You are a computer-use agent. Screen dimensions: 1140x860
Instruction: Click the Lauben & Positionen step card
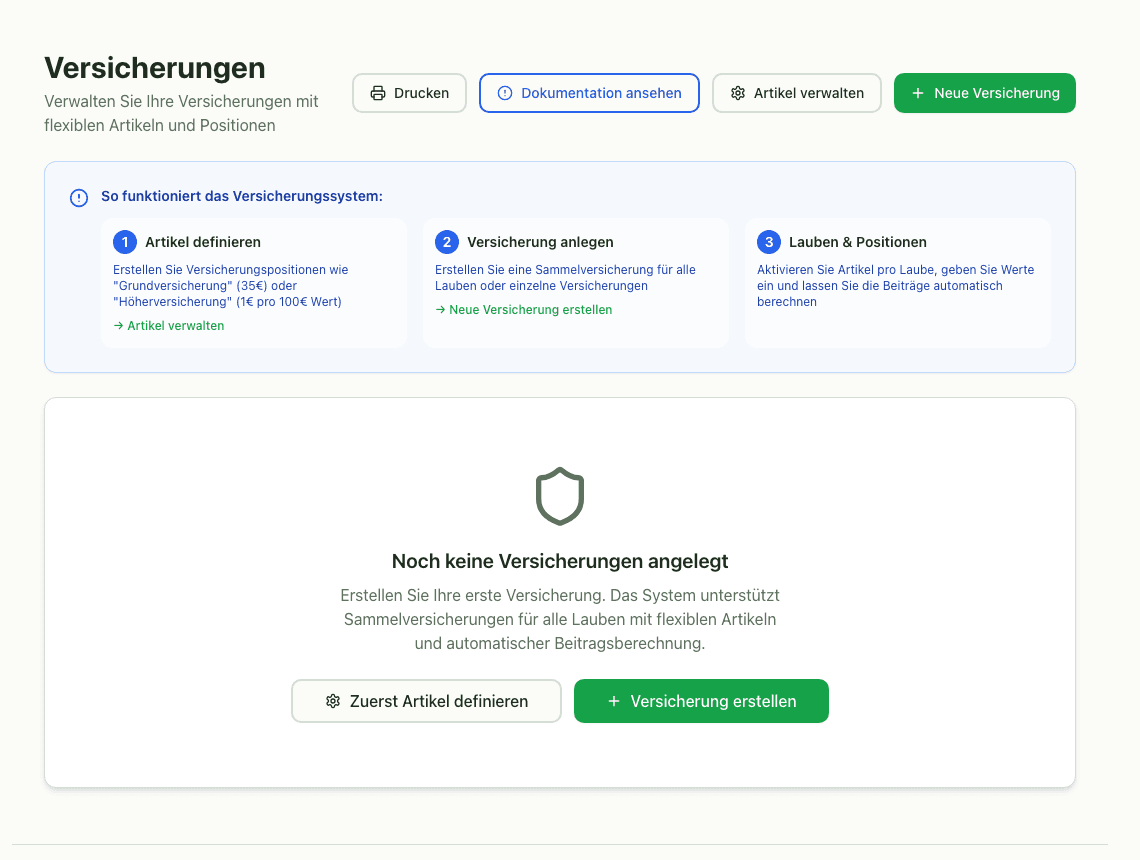coord(897,282)
